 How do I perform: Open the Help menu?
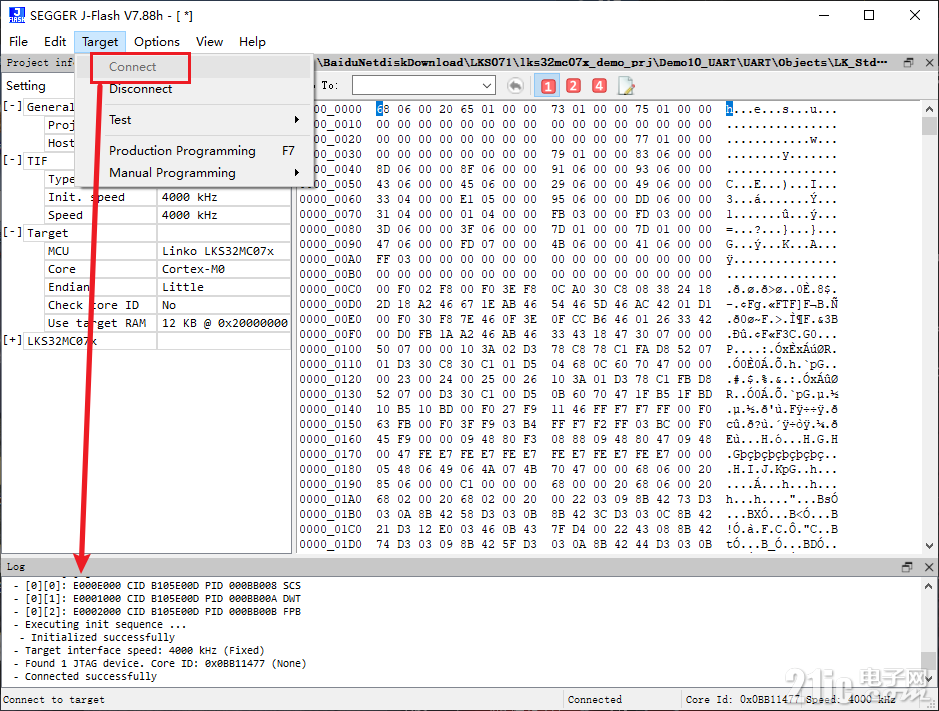(252, 41)
